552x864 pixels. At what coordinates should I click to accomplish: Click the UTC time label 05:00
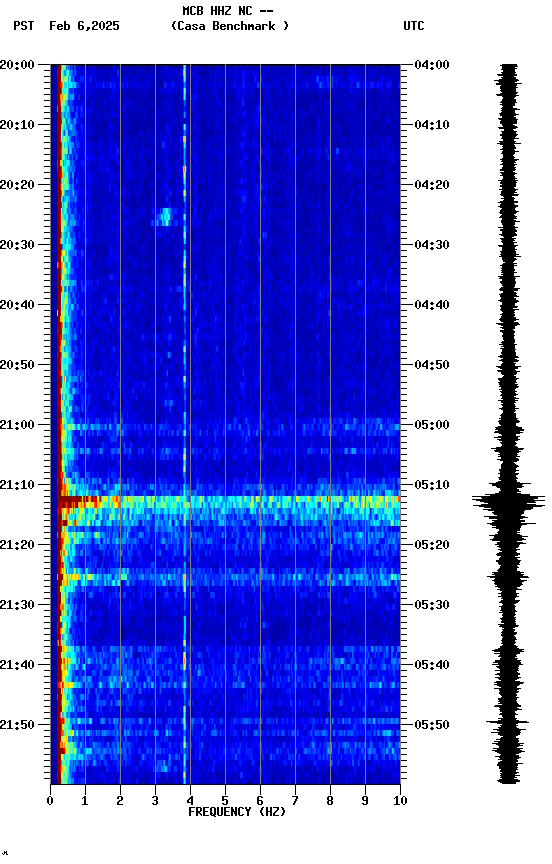[432, 425]
